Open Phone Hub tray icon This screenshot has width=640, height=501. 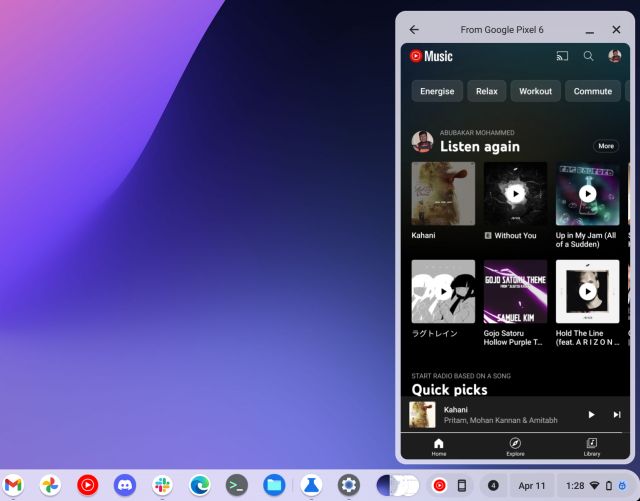(462, 485)
